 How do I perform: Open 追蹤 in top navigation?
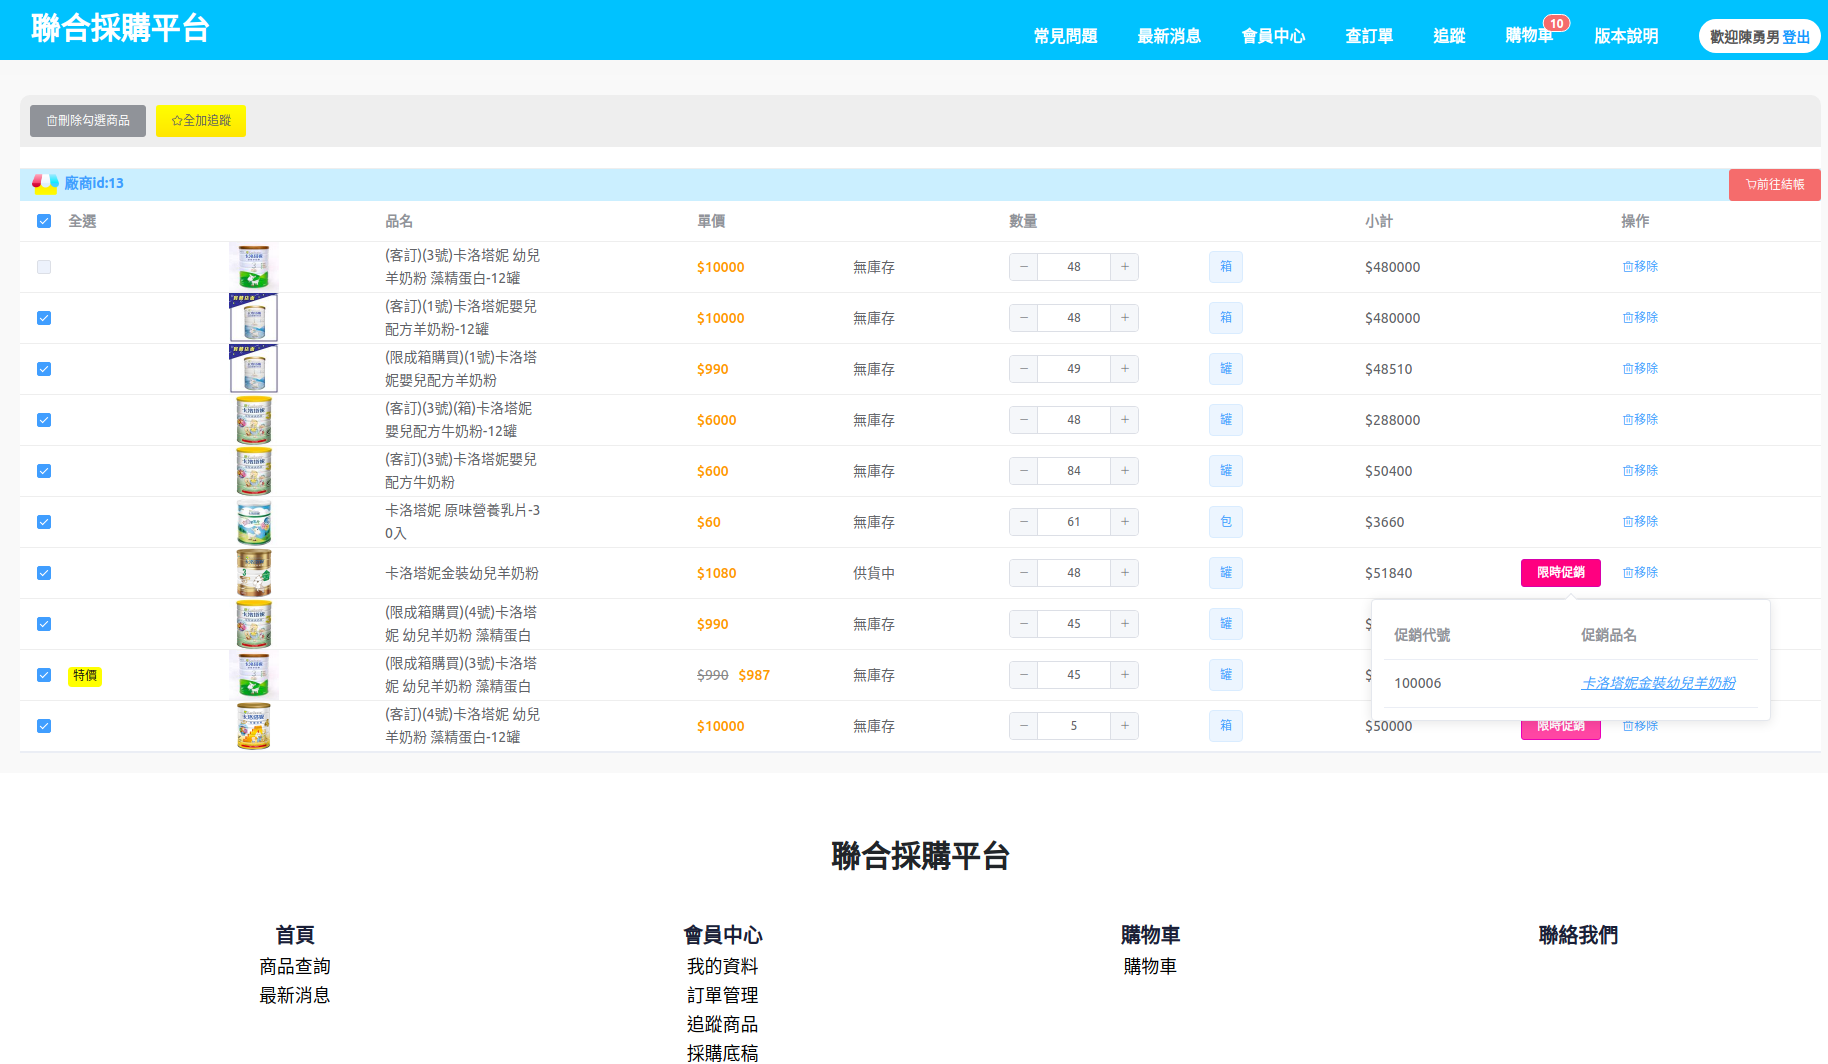click(x=1449, y=36)
